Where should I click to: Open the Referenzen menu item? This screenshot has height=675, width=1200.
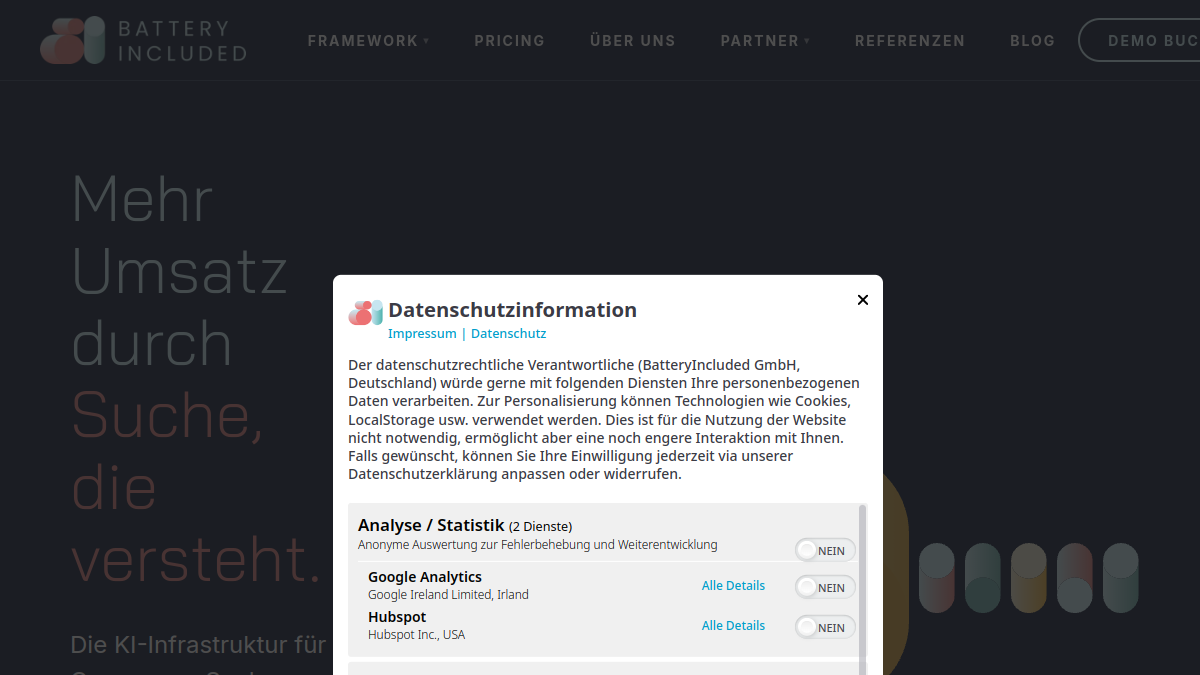coord(910,41)
